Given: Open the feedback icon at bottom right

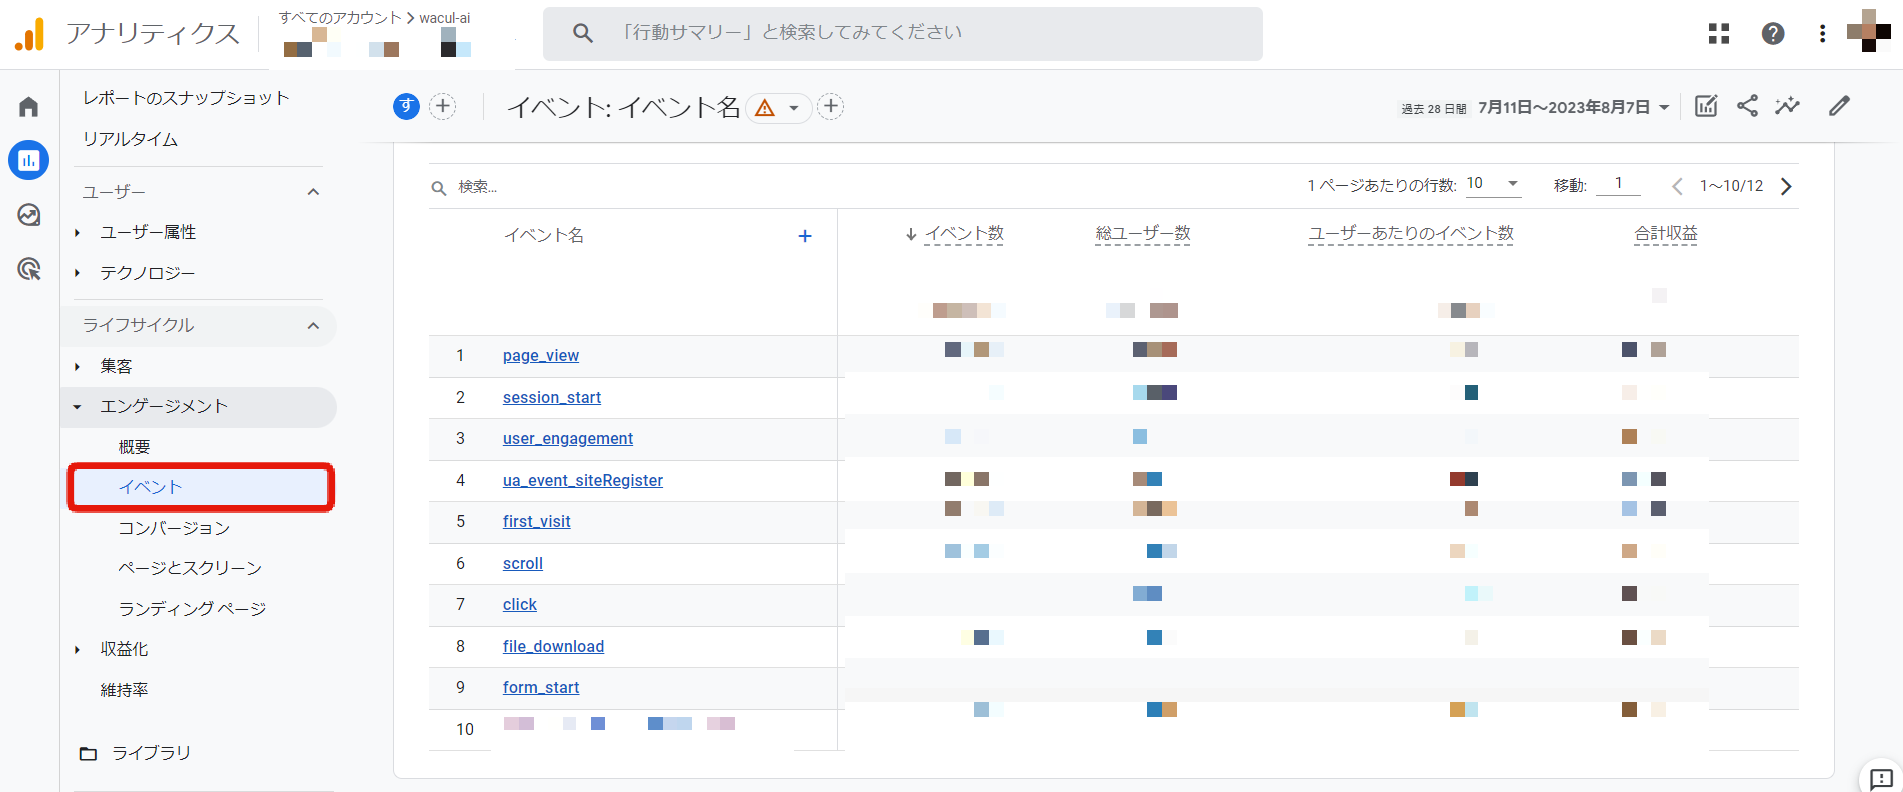Looking at the screenshot, I should click(x=1881, y=778).
